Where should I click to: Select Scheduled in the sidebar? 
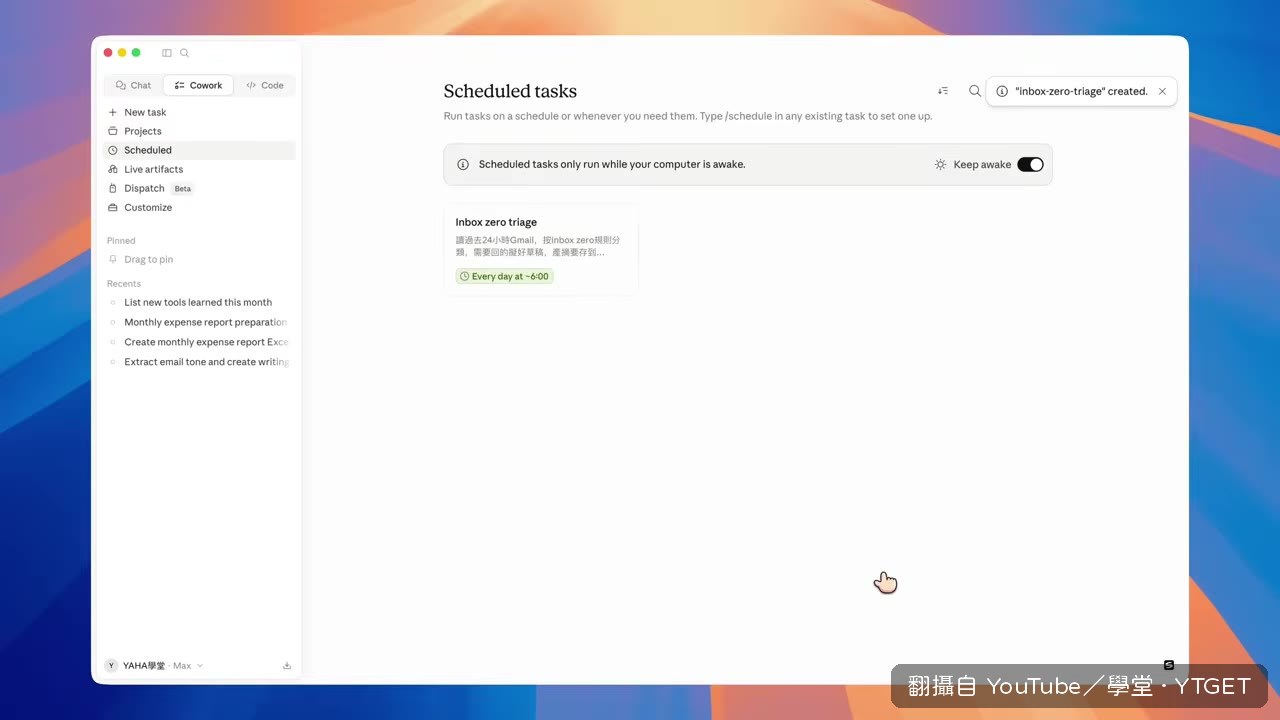(199, 150)
